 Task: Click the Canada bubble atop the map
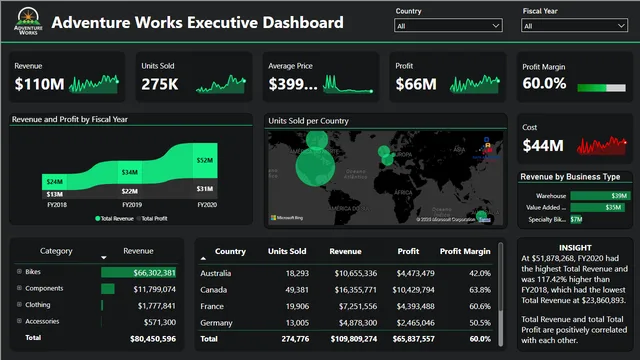317,140
